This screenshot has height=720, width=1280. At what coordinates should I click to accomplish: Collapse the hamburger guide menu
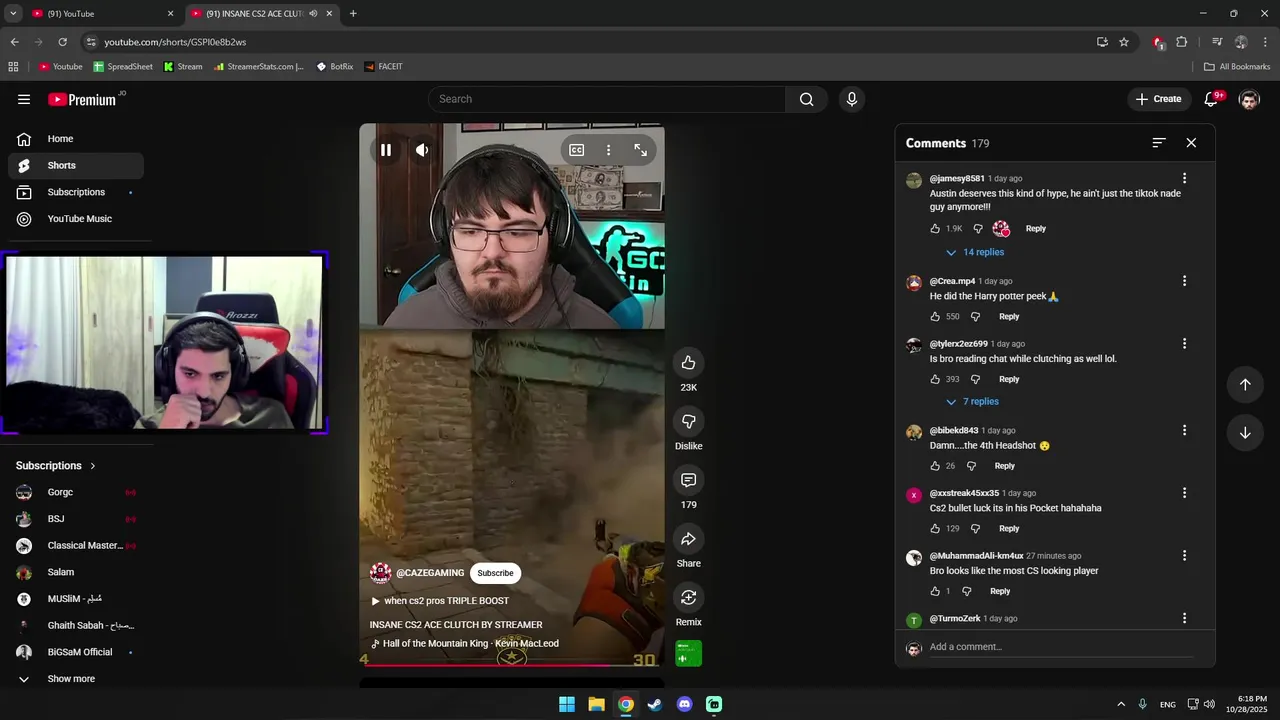24,99
